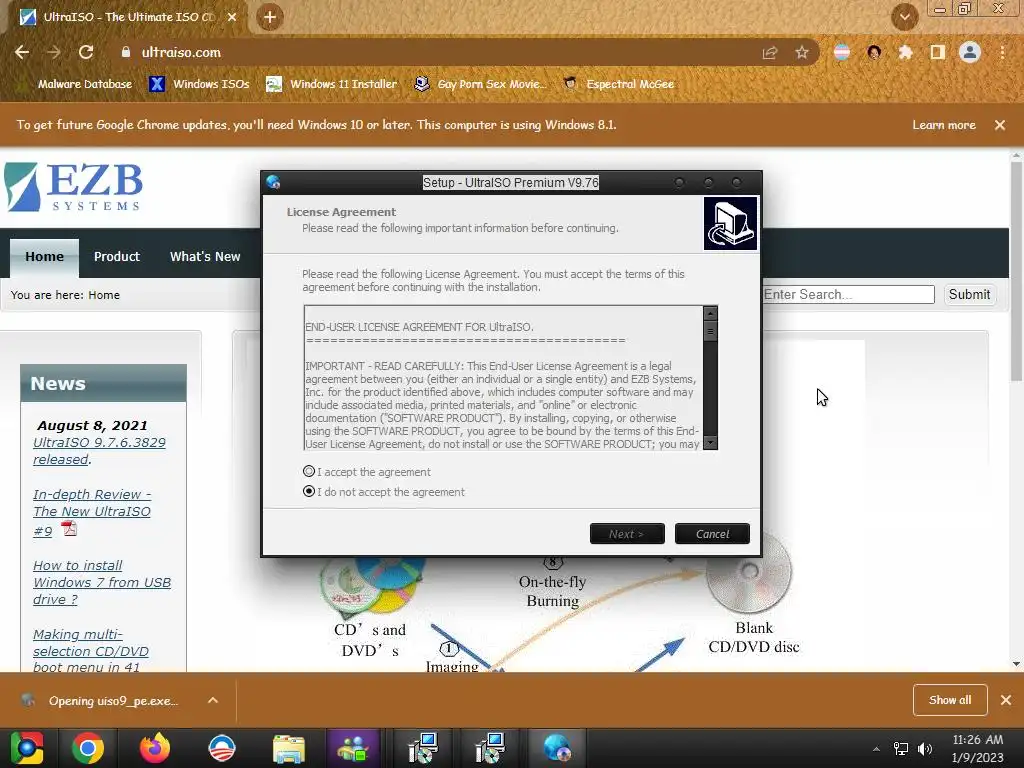The image size is (1024, 768).
Task: Close the UltraISO browser tab
Action: (x=232, y=17)
